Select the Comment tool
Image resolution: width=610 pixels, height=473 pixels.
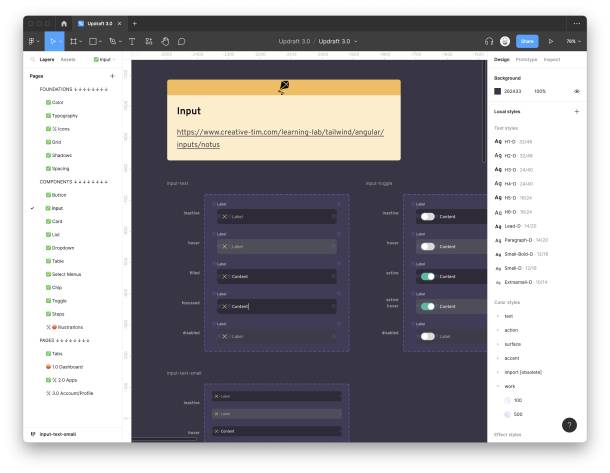pyautogui.click(x=181, y=41)
